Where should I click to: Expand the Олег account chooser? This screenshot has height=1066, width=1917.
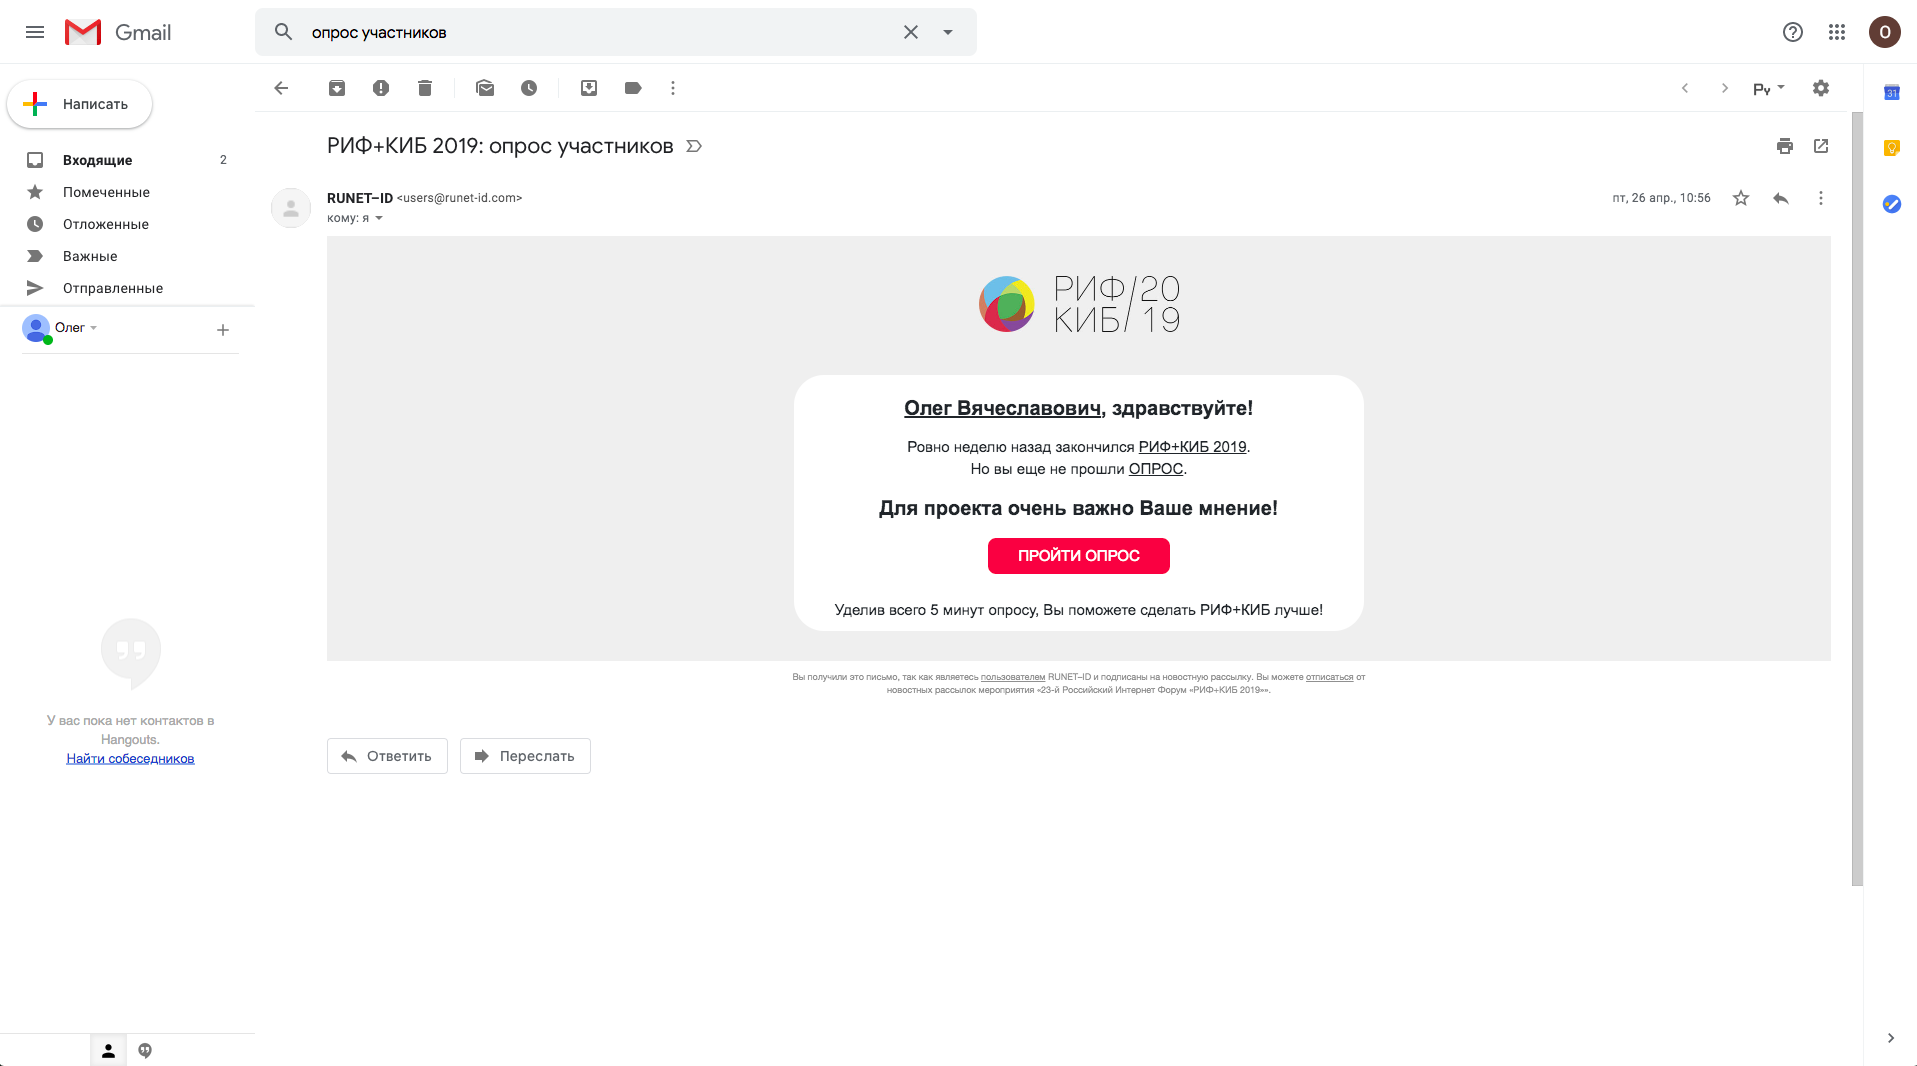95,327
